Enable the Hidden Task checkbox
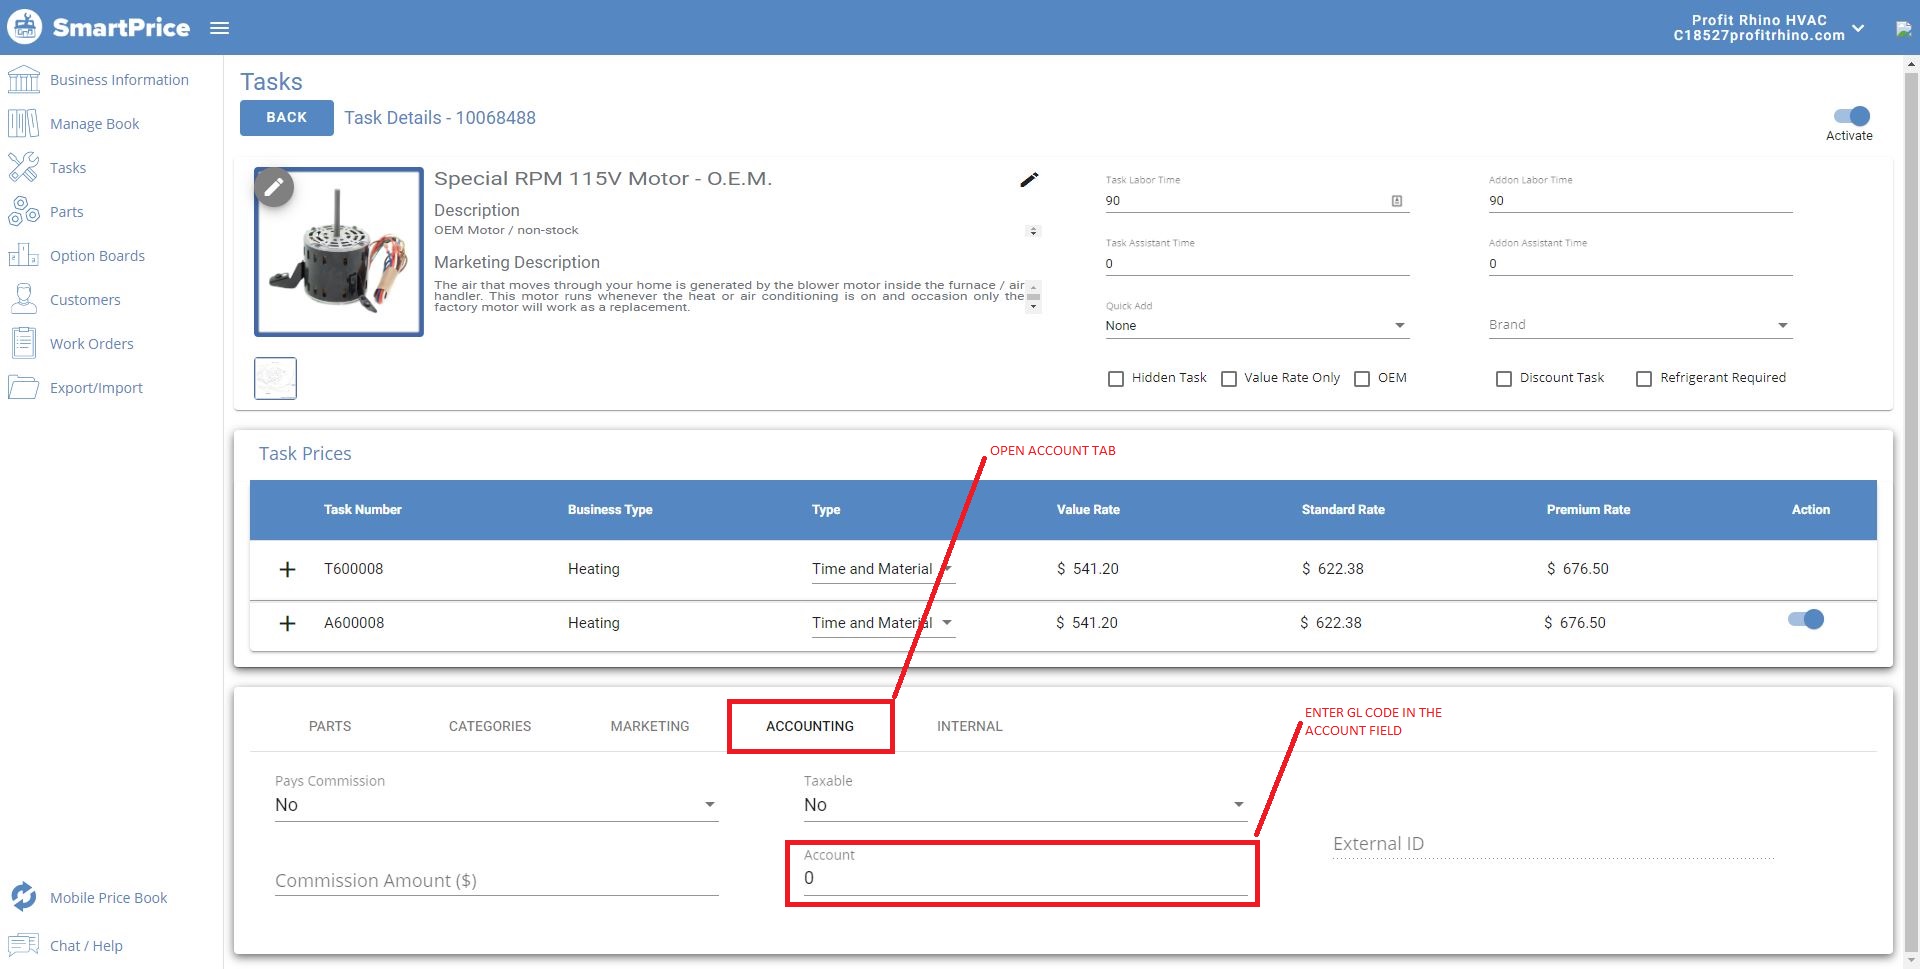The image size is (1920, 969). pyautogui.click(x=1116, y=378)
